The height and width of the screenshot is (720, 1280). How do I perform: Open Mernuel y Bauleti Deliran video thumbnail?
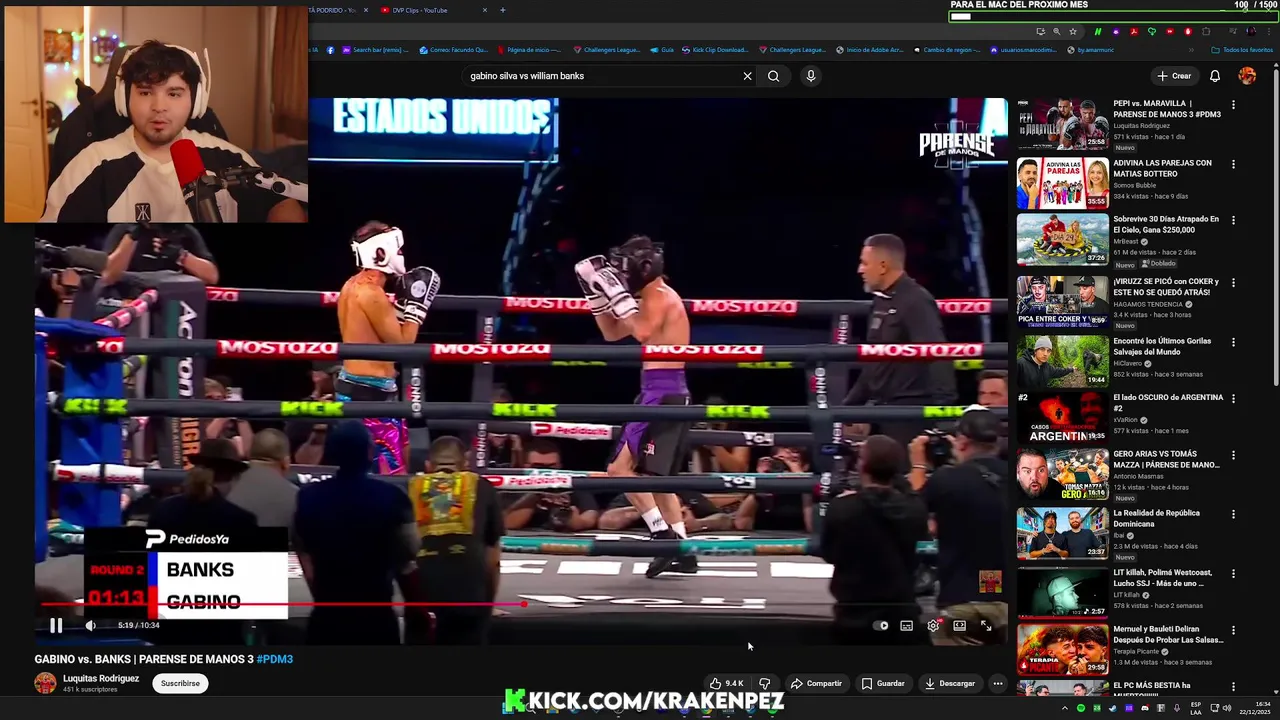click(1062, 650)
